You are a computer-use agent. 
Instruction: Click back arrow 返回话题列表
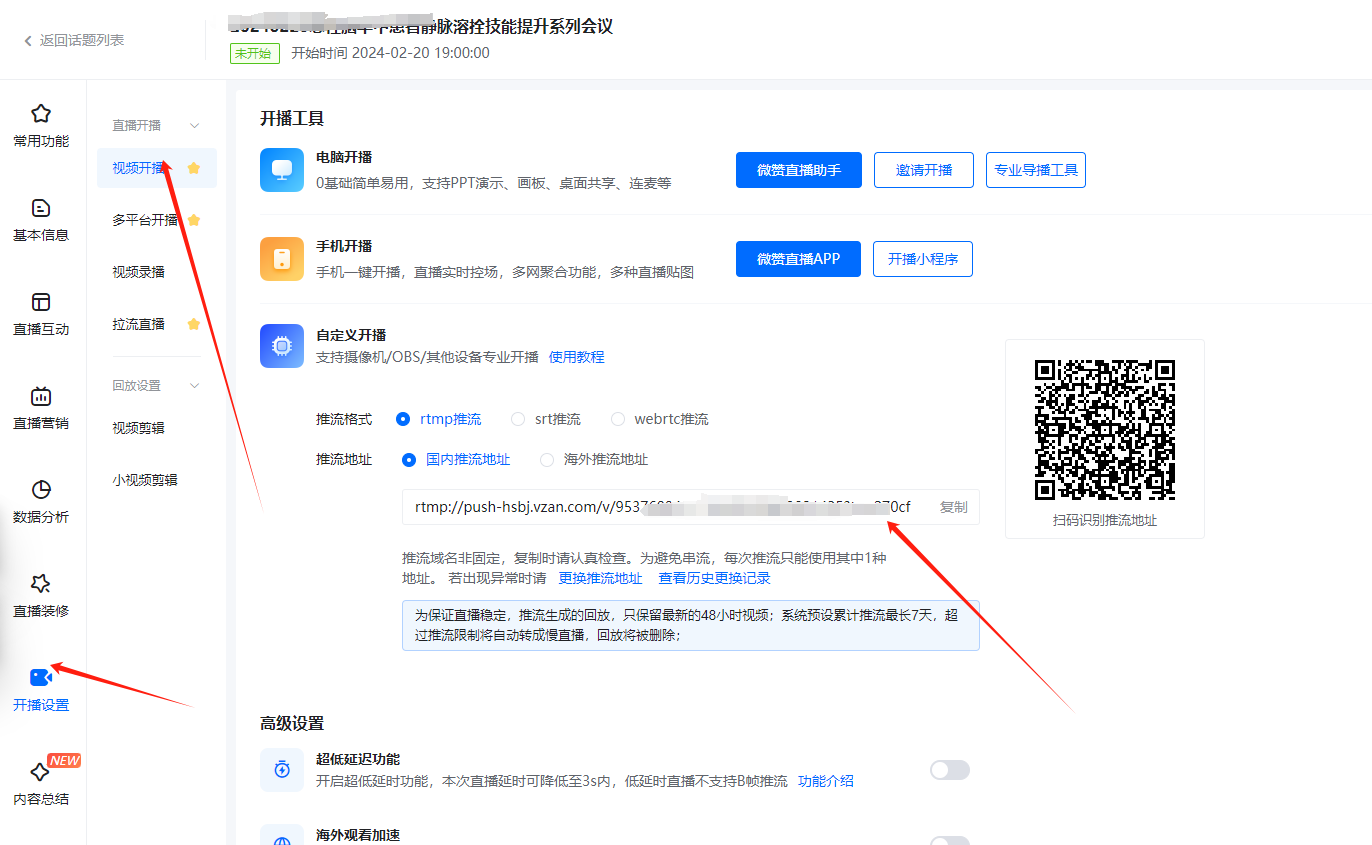tap(28, 40)
